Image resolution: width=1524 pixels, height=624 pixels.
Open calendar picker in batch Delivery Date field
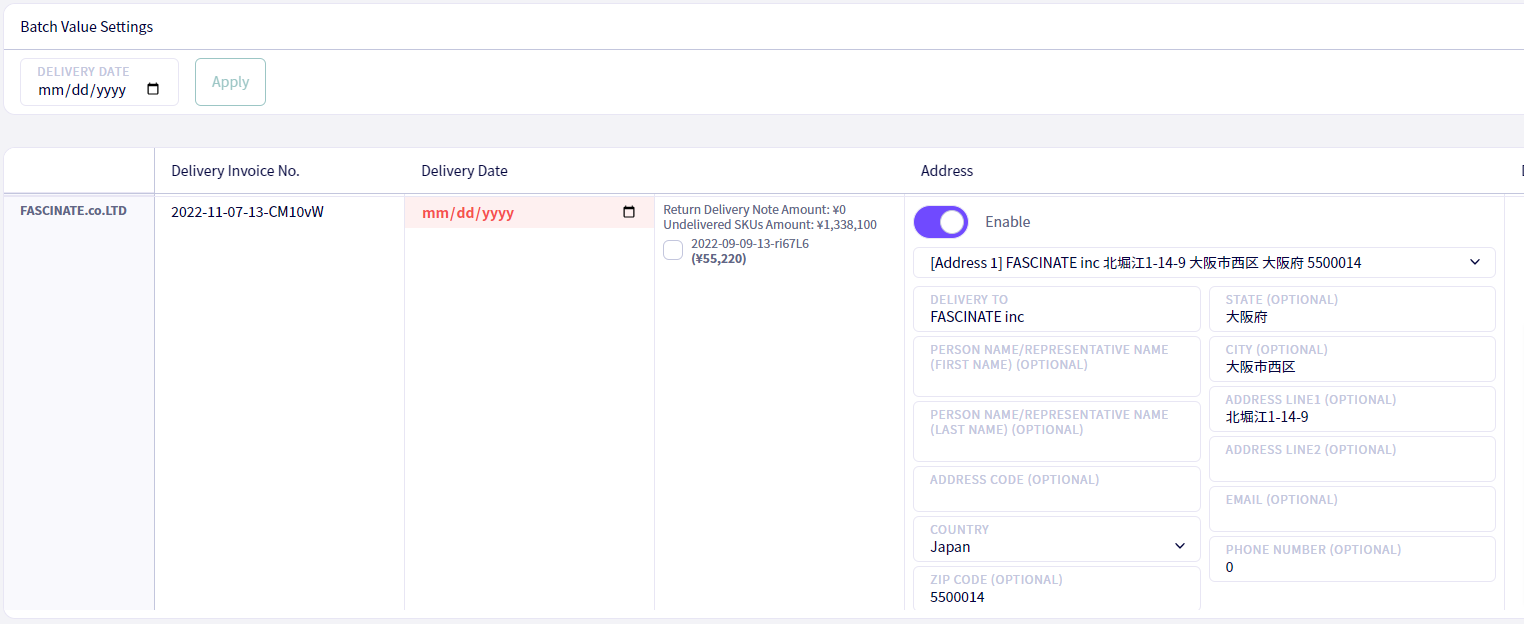(x=153, y=89)
